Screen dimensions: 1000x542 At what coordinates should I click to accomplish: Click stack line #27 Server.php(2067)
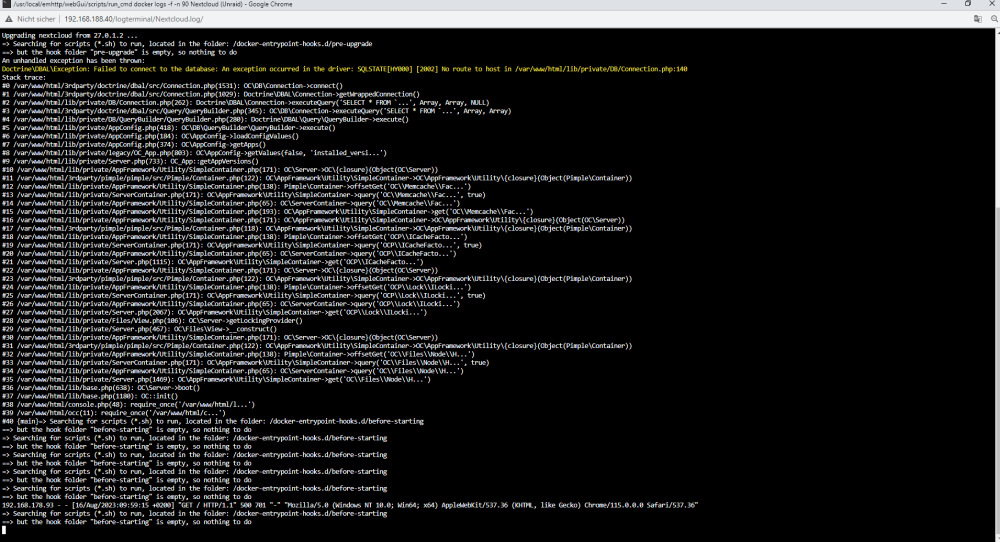(214, 312)
